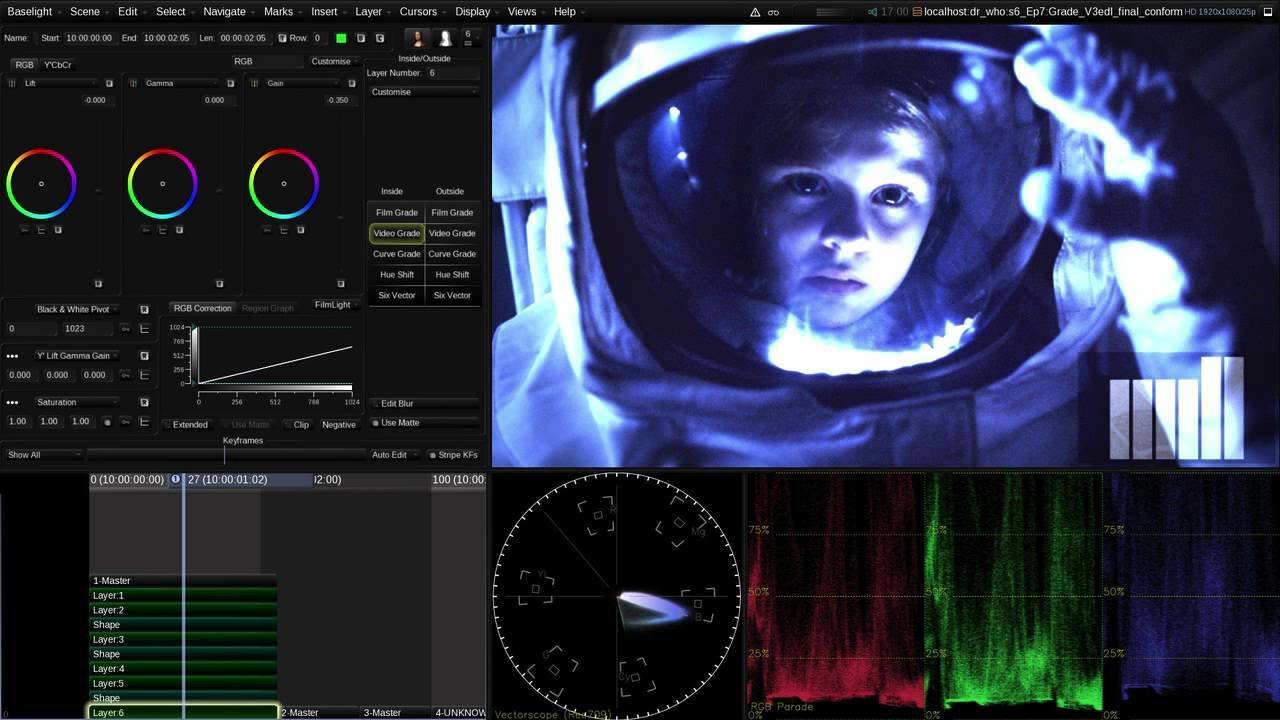
Task: Open the Lift parameter dropdown
Action: pos(58,83)
